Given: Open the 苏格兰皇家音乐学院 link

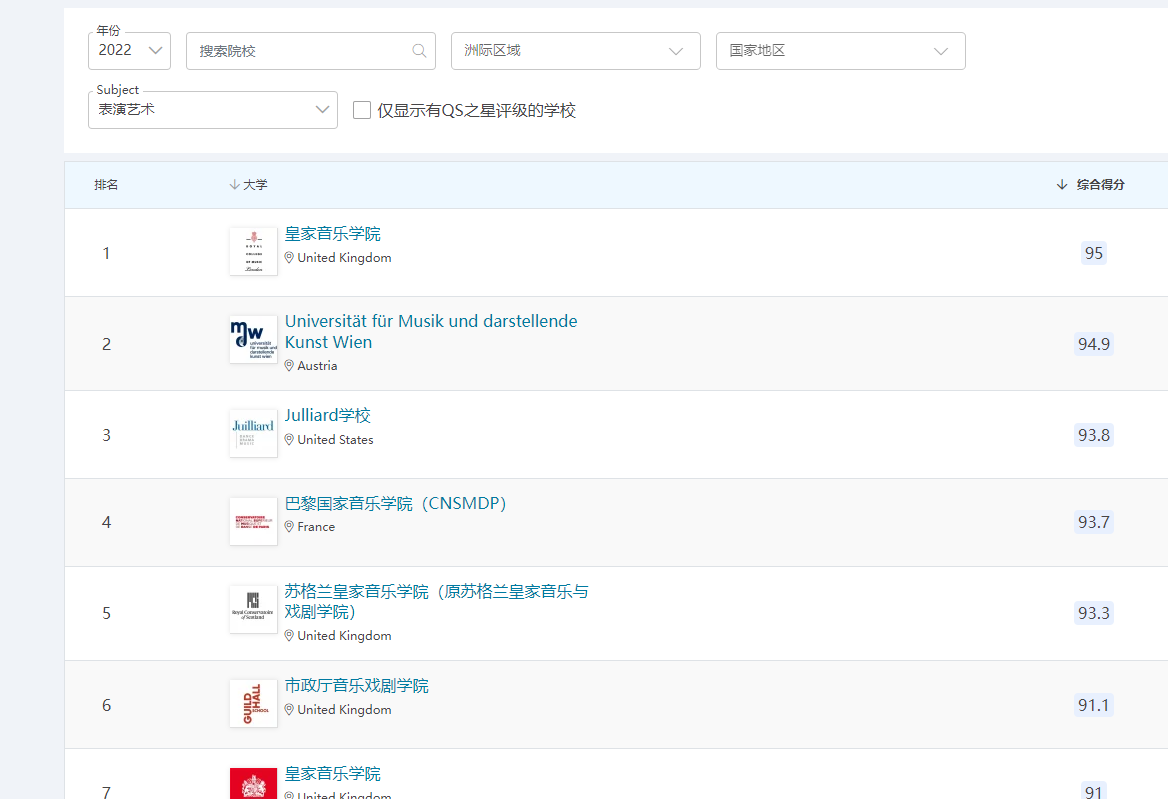Looking at the screenshot, I should tap(437, 602).
